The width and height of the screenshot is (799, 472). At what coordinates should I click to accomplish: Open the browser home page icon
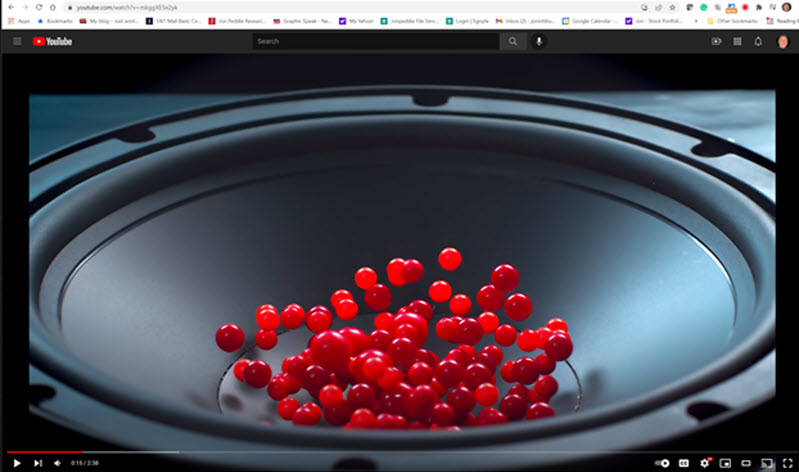coord(52,7)
